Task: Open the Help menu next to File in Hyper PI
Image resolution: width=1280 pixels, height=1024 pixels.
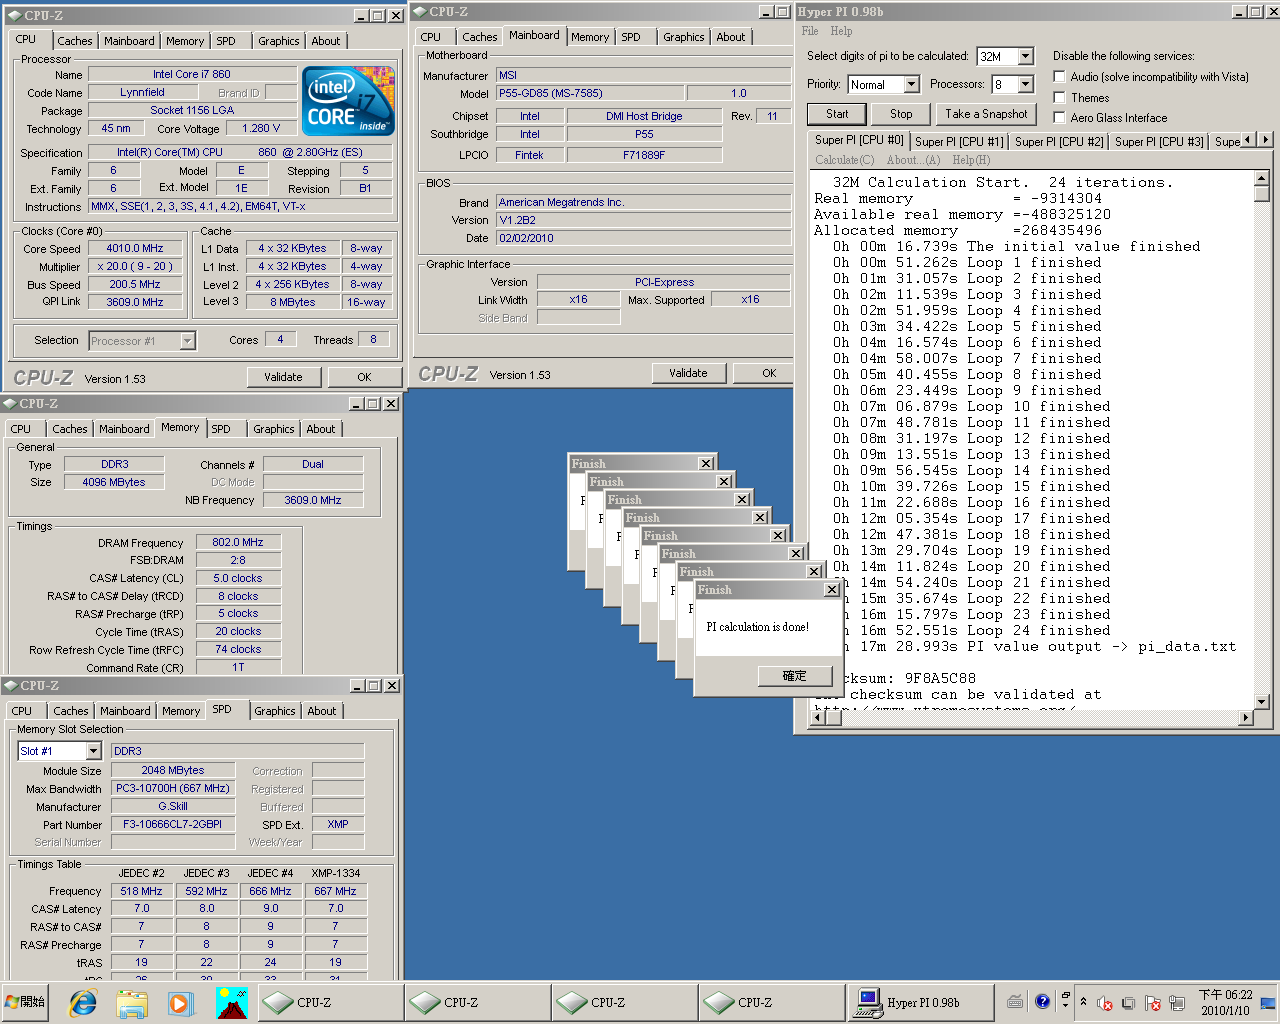Action: pyautogui.click(x=841, y=31)
